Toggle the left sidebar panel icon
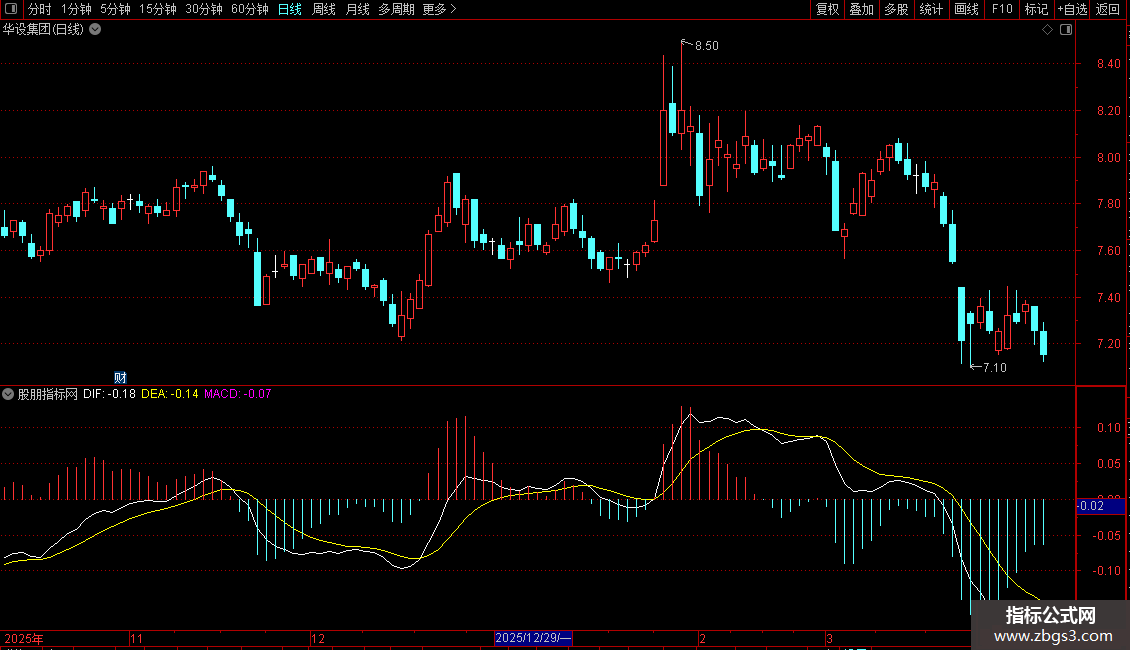 pos(11,9)
